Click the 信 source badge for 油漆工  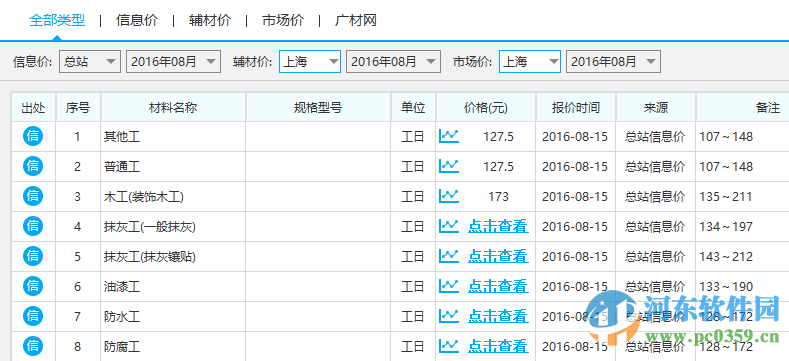33,286
